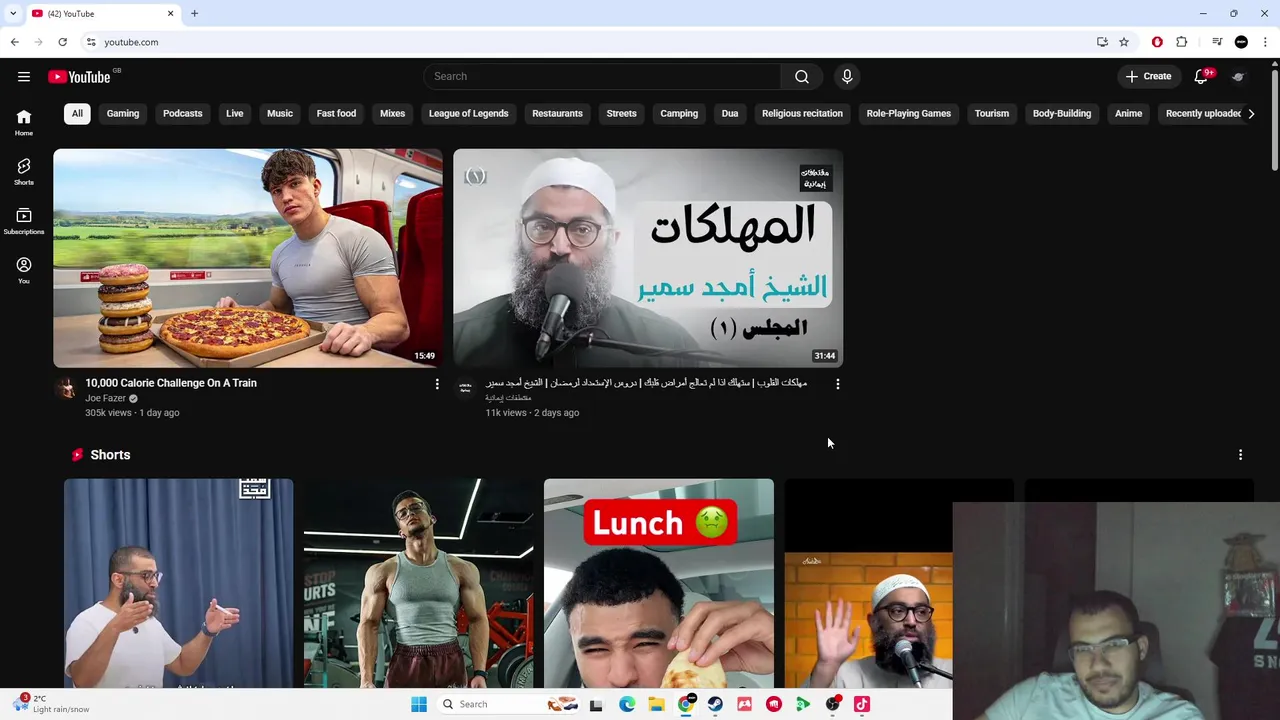Screen dimensions: 1280x720
Task: Select the Dua chip
Action: pos(730,114)
